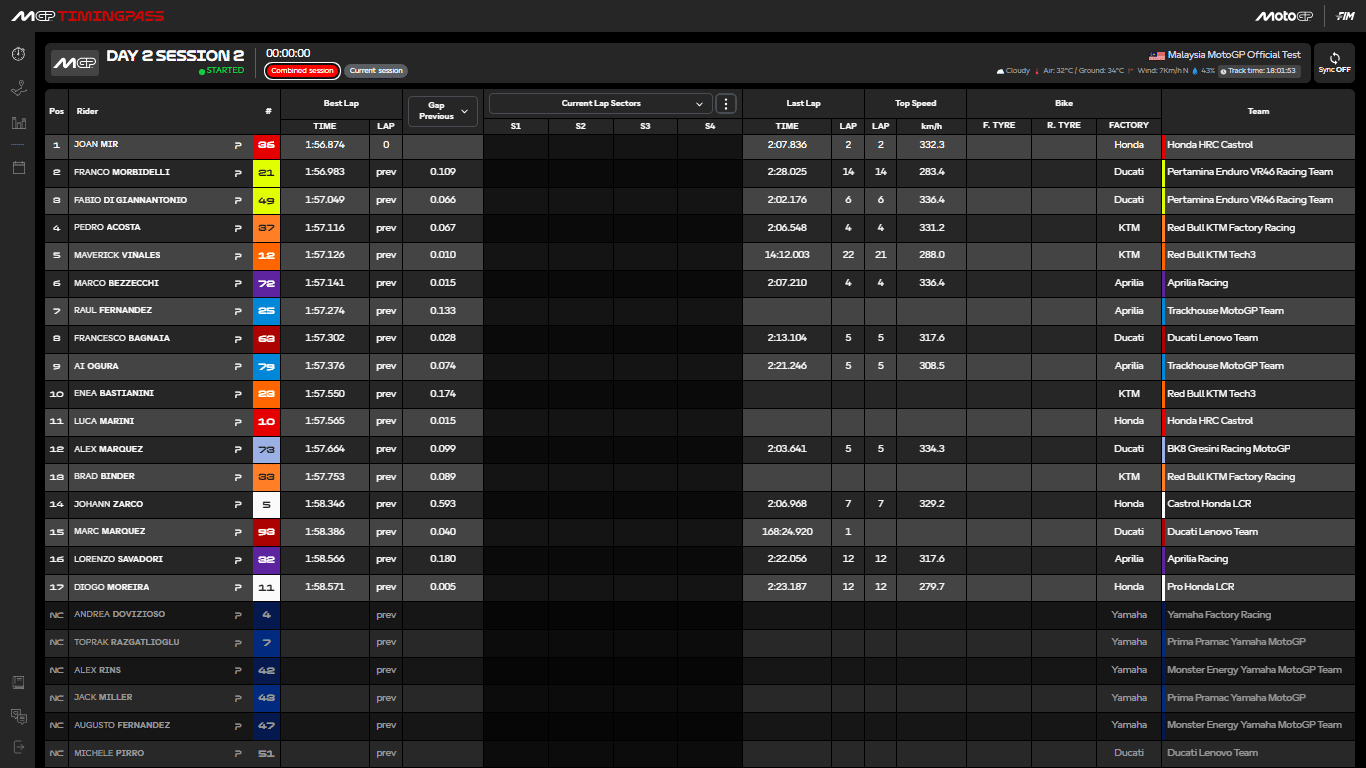The height and width of the screenshot is (768, 1366).
Task: Open the analytics chart icon in sidebar
Action: click(x=17, y=122)
